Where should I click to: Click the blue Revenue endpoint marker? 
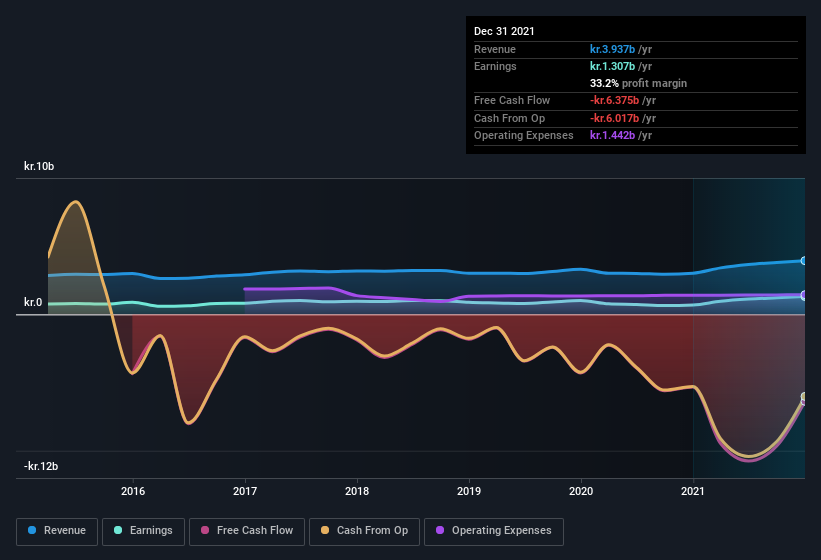(x=804, y=261)
